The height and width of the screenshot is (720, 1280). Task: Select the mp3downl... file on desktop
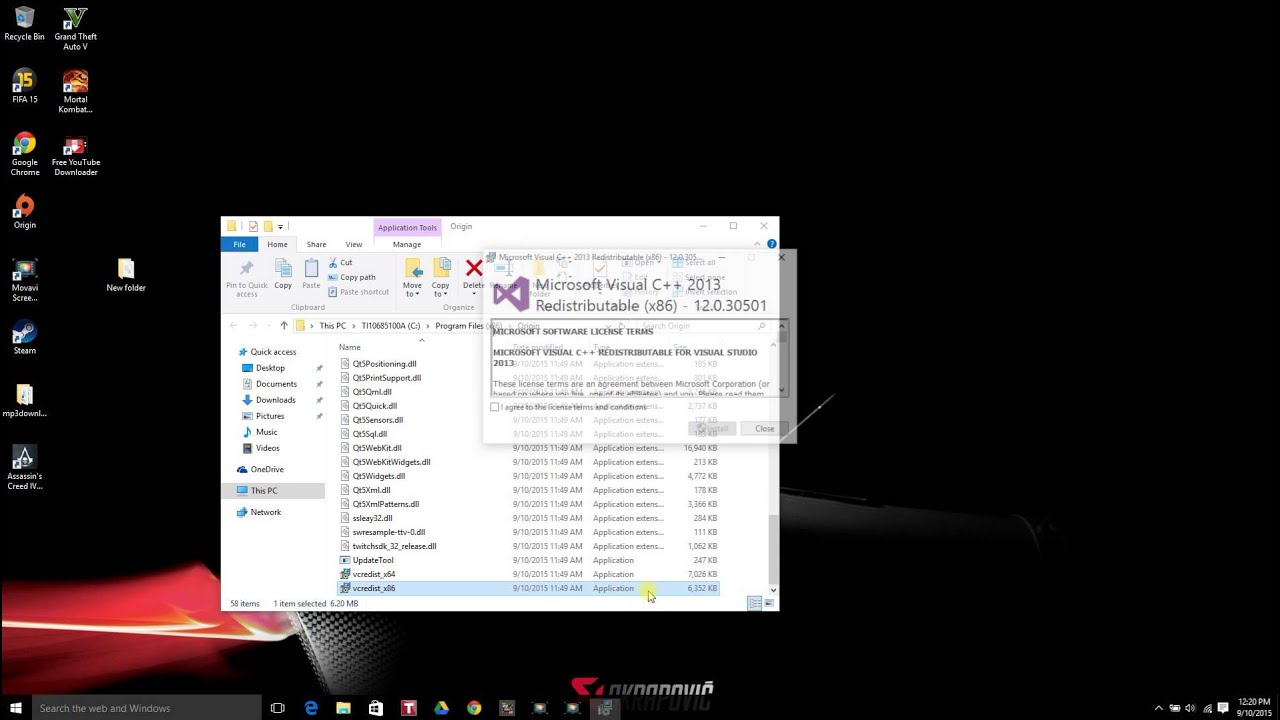point(24,400)
